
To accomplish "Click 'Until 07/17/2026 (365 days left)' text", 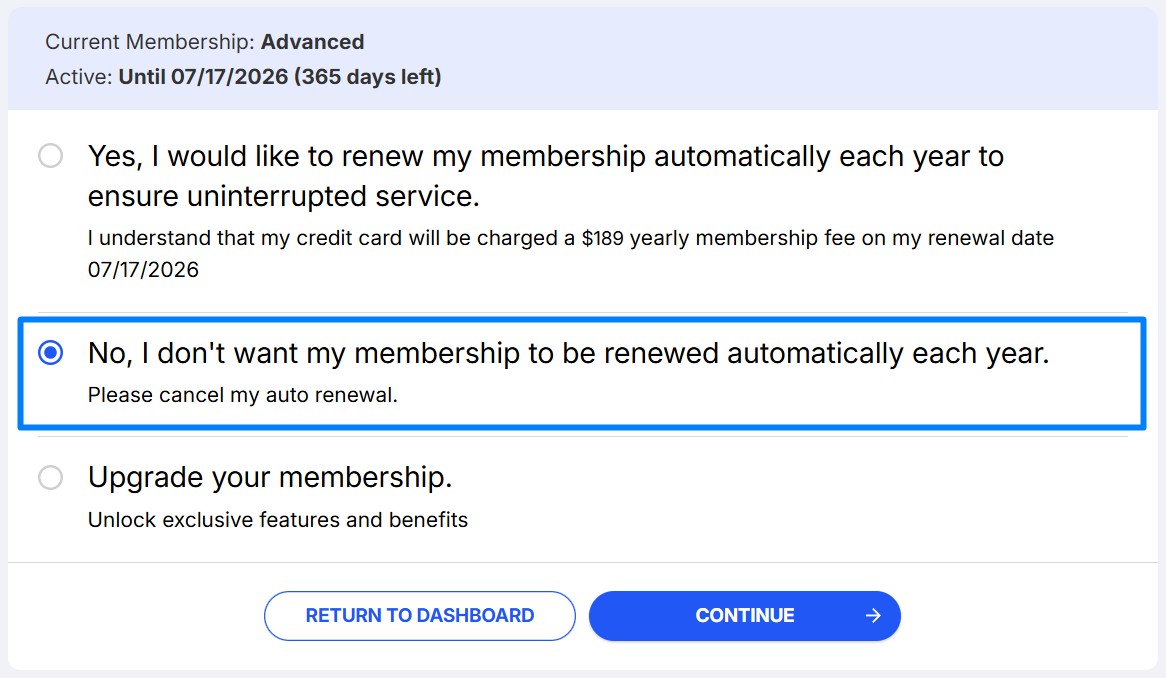I will 280,77.
